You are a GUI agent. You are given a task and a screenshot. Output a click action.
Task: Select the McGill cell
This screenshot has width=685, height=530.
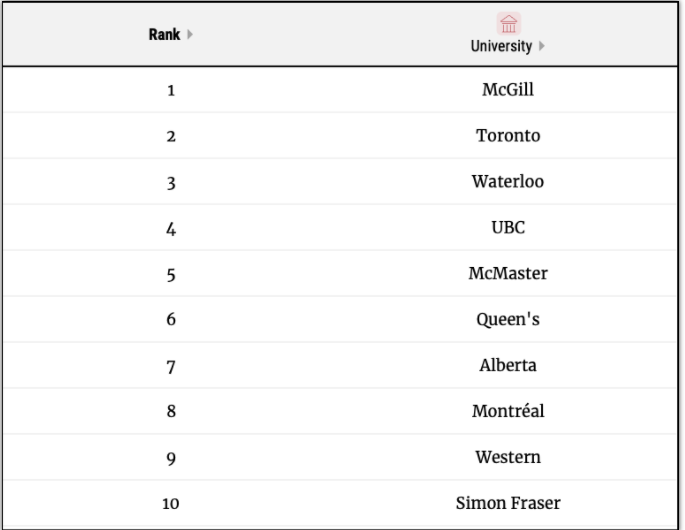pyautogui.click(x=508, y=90)
